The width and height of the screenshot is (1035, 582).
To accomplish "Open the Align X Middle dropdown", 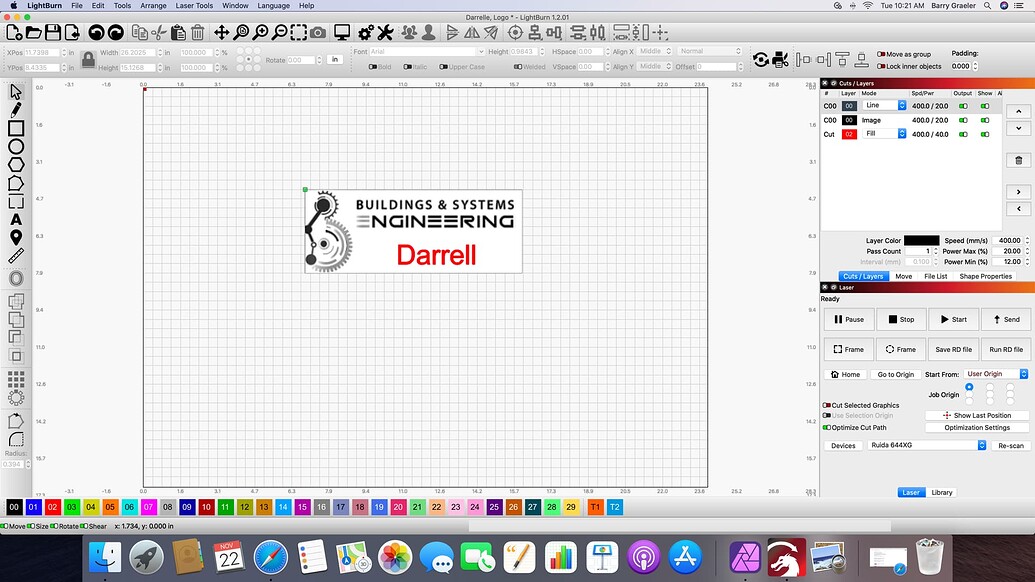I will [x=655, y=51].
